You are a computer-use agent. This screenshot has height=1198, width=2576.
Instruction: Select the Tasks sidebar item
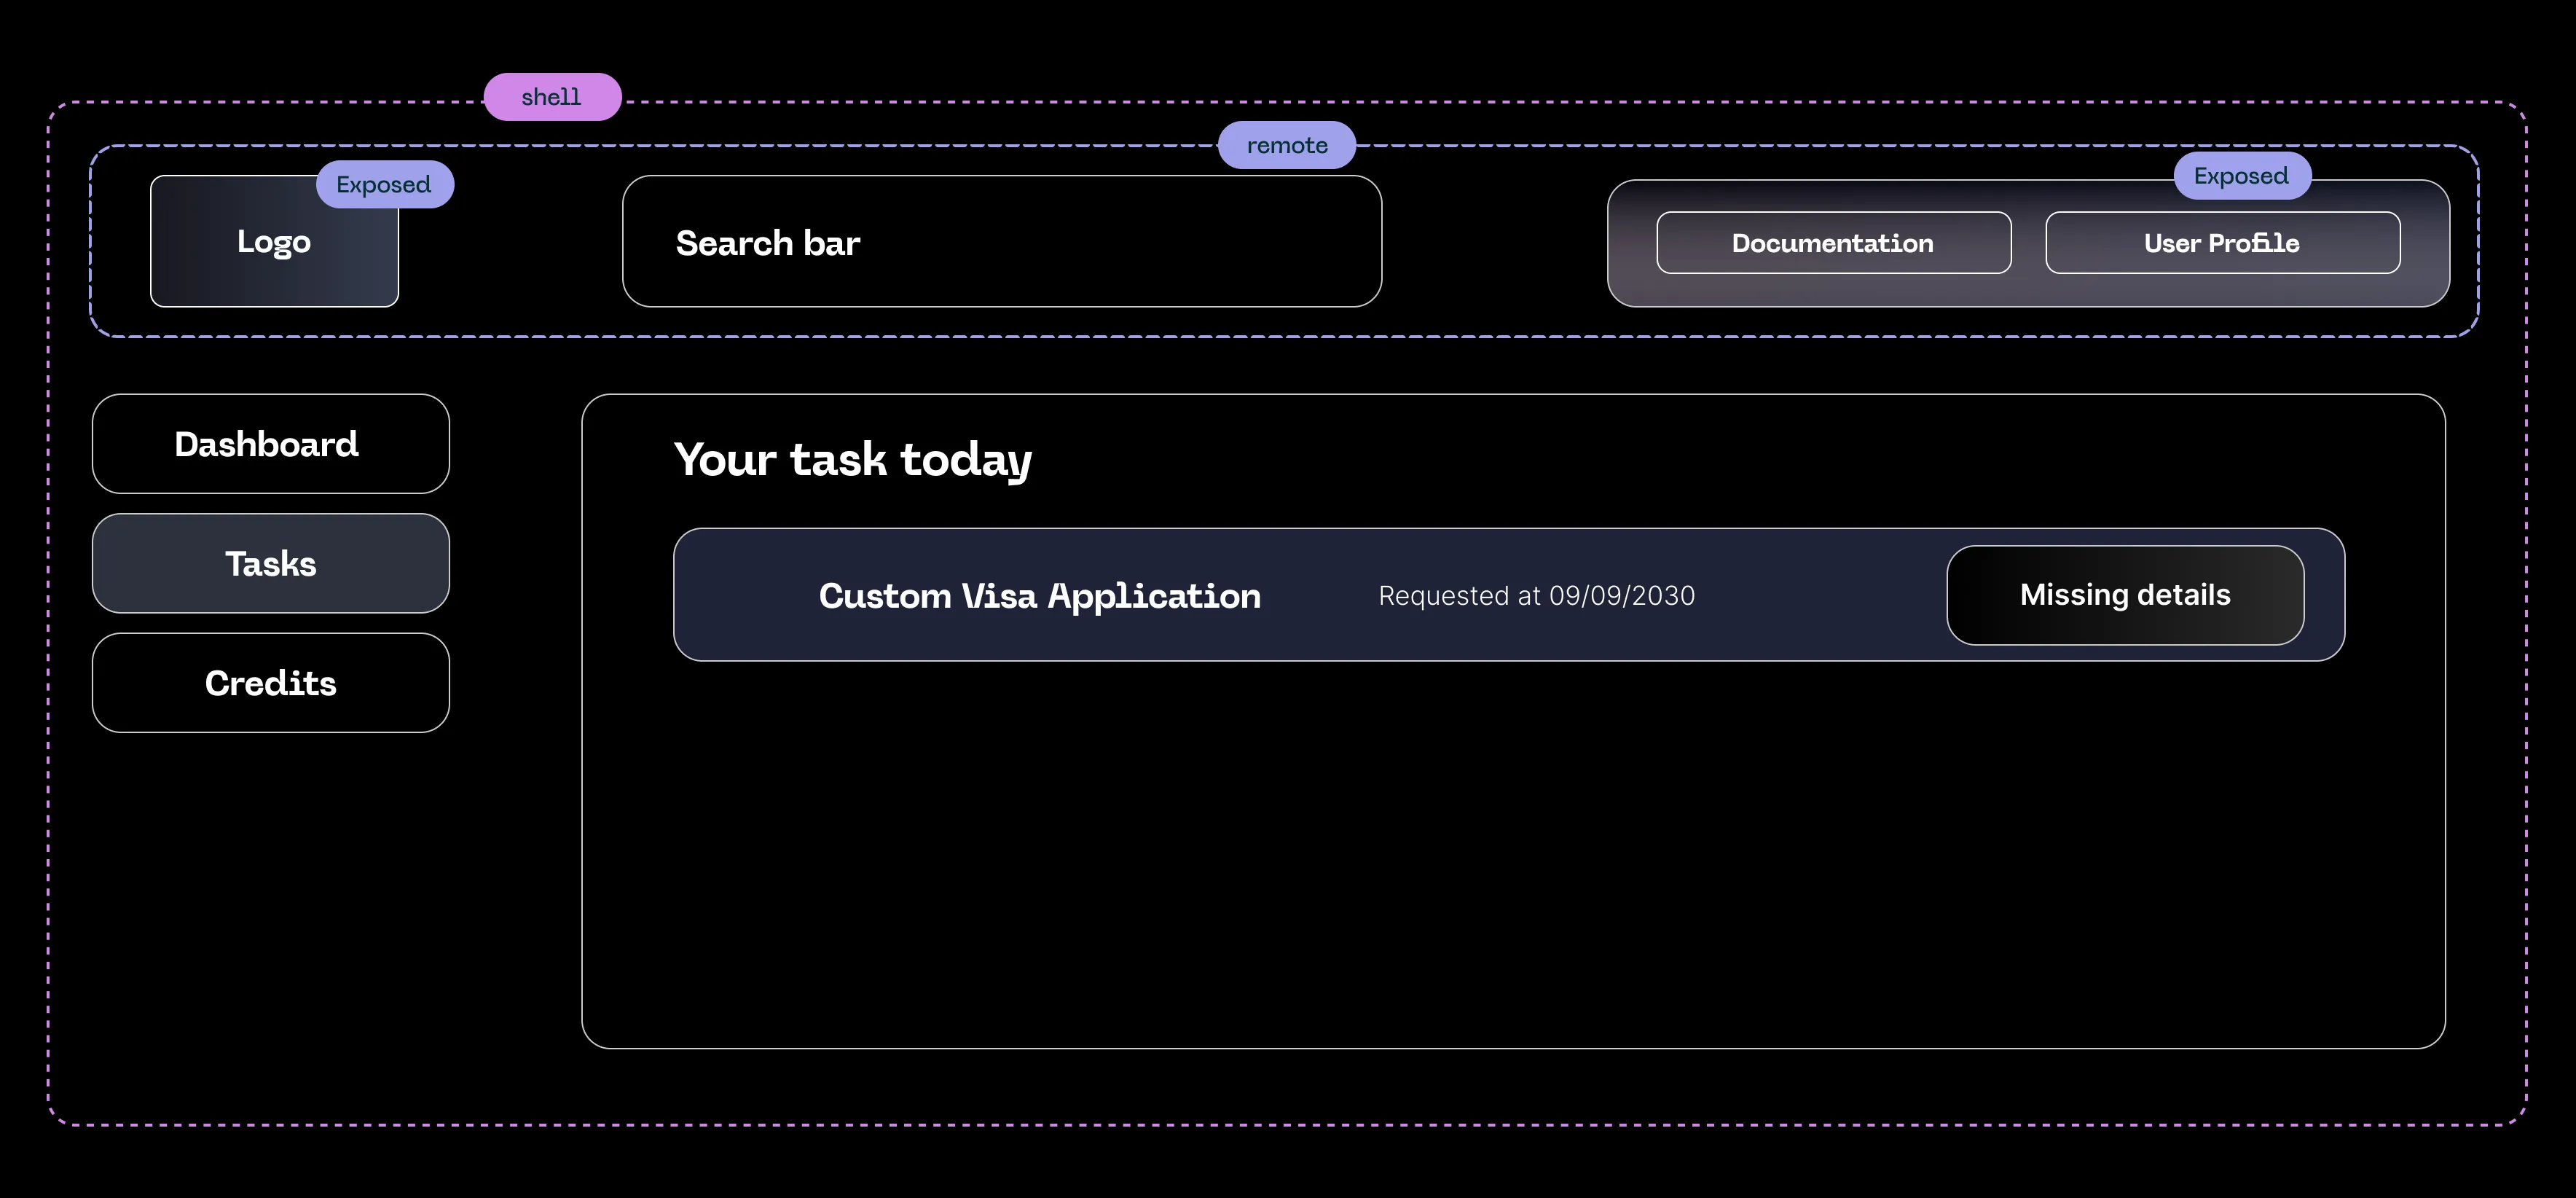tap(270, 564)
